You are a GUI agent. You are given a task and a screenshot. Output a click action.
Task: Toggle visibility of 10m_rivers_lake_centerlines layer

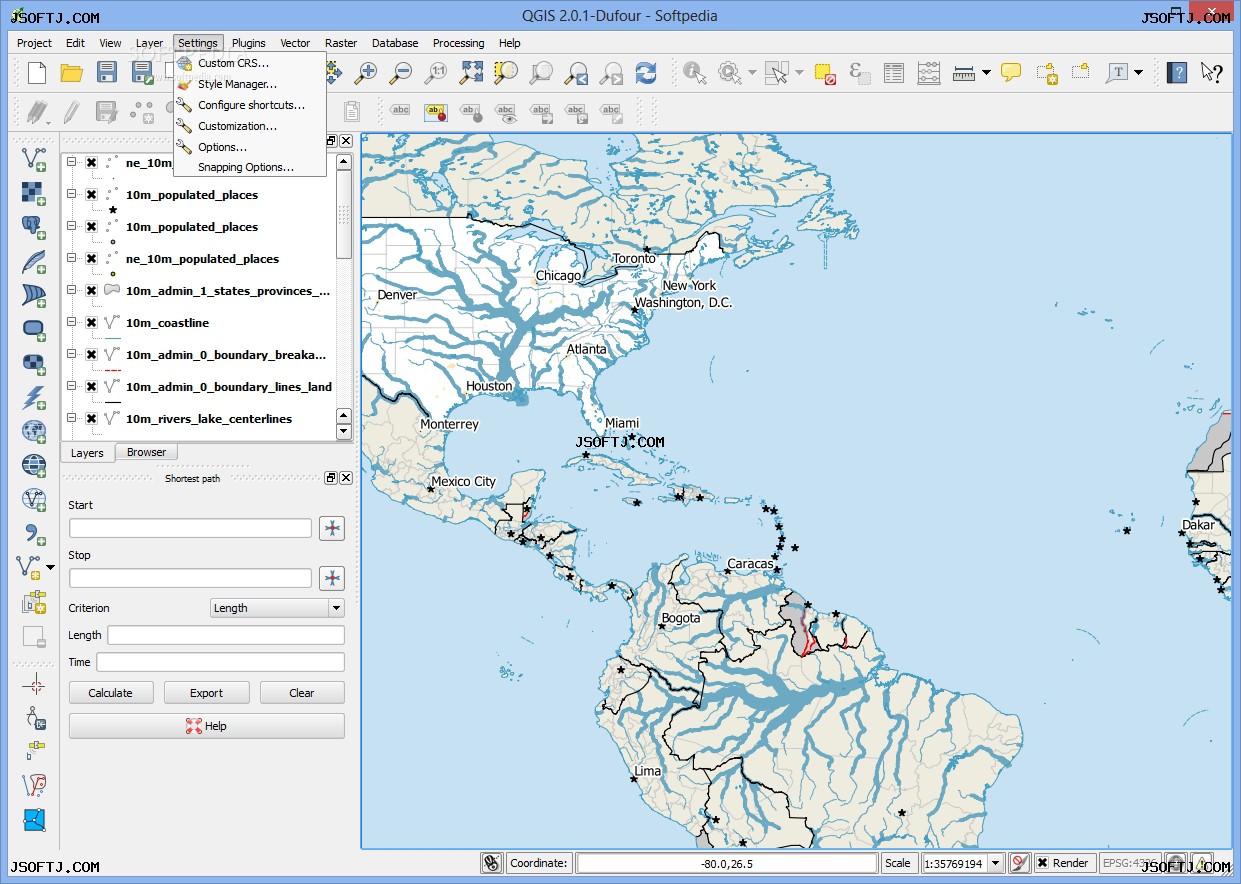click(x=91, y=419)
